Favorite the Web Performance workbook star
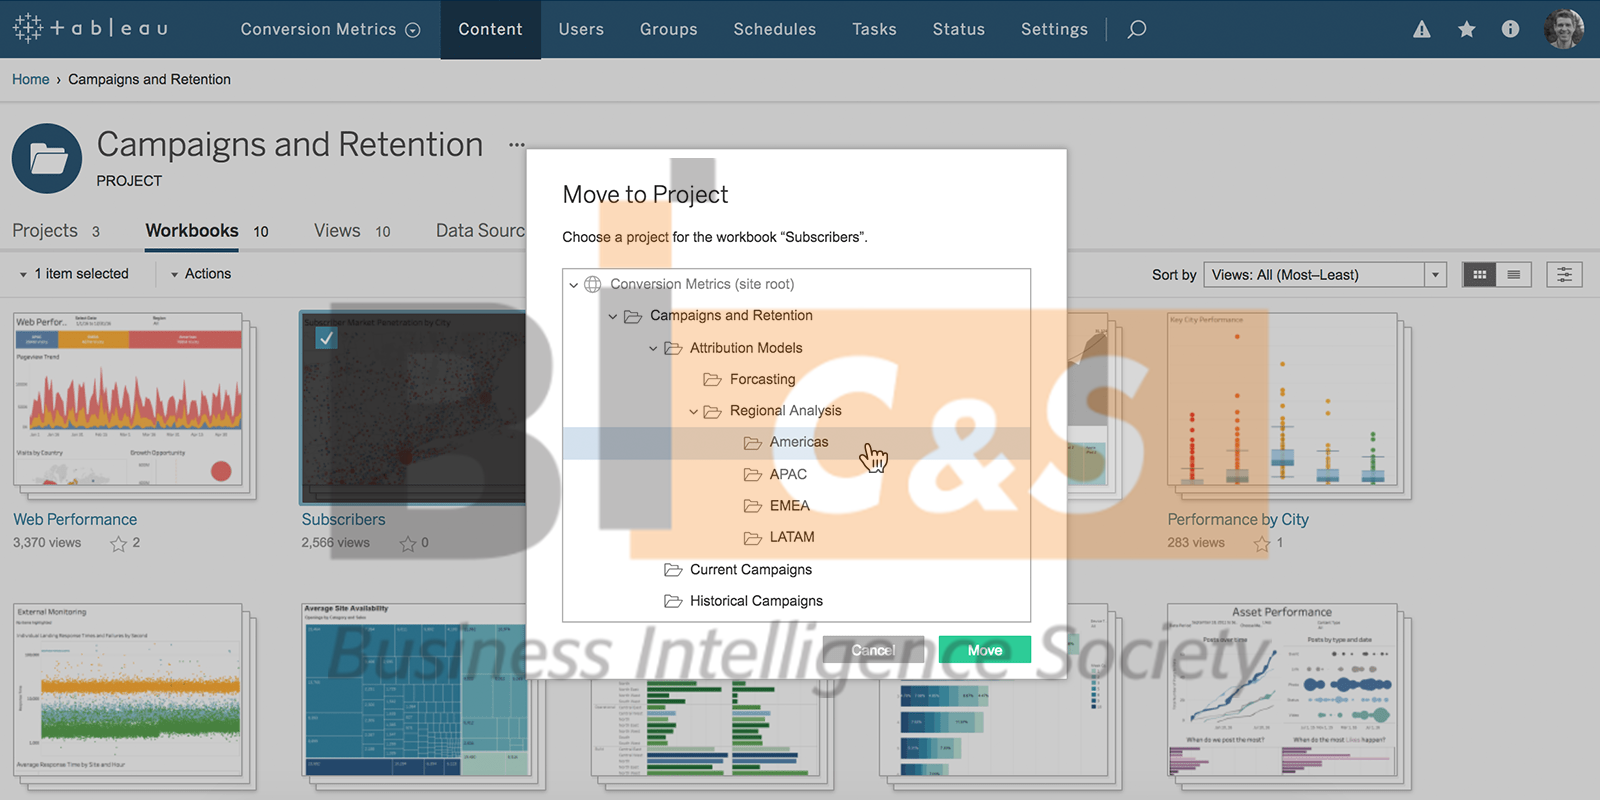The width and height of the screenshot is (1600, 800). (118, 544)
